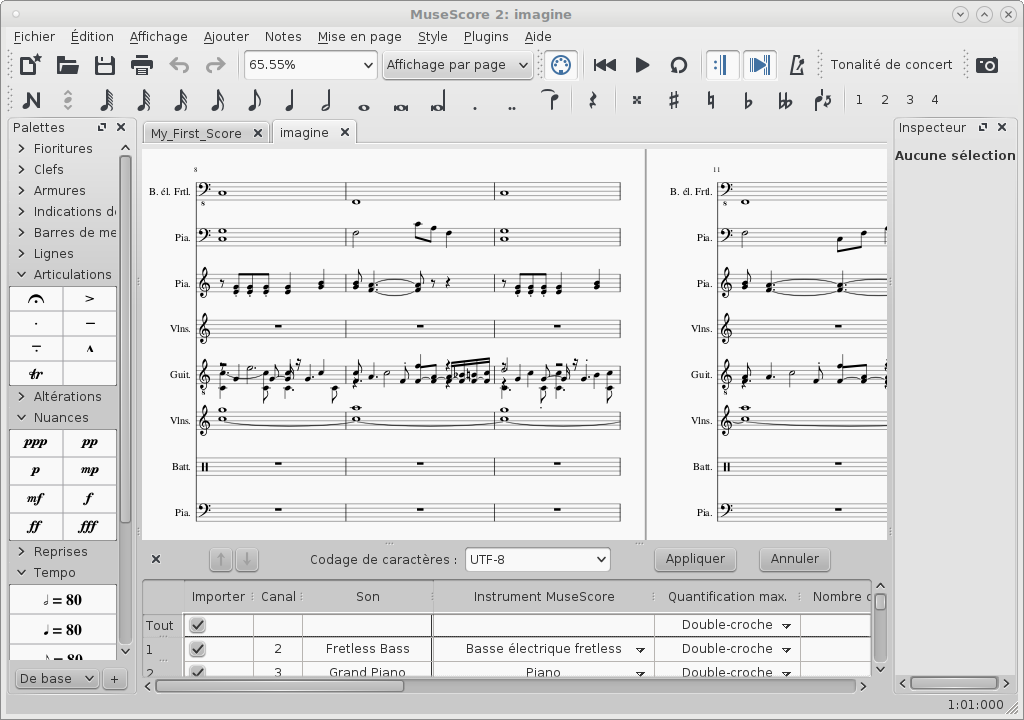Save the score with floppy icon
Viewport: 1024px width, 720px height.
click(x=104, y=65)
